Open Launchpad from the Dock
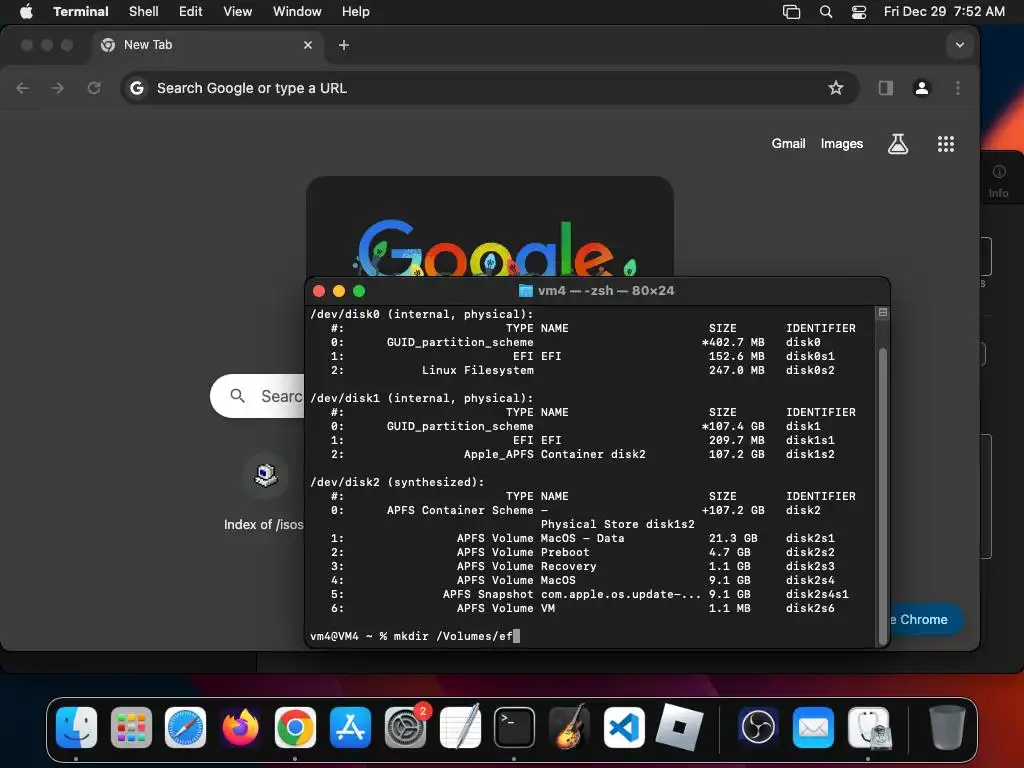 (131, 728)
